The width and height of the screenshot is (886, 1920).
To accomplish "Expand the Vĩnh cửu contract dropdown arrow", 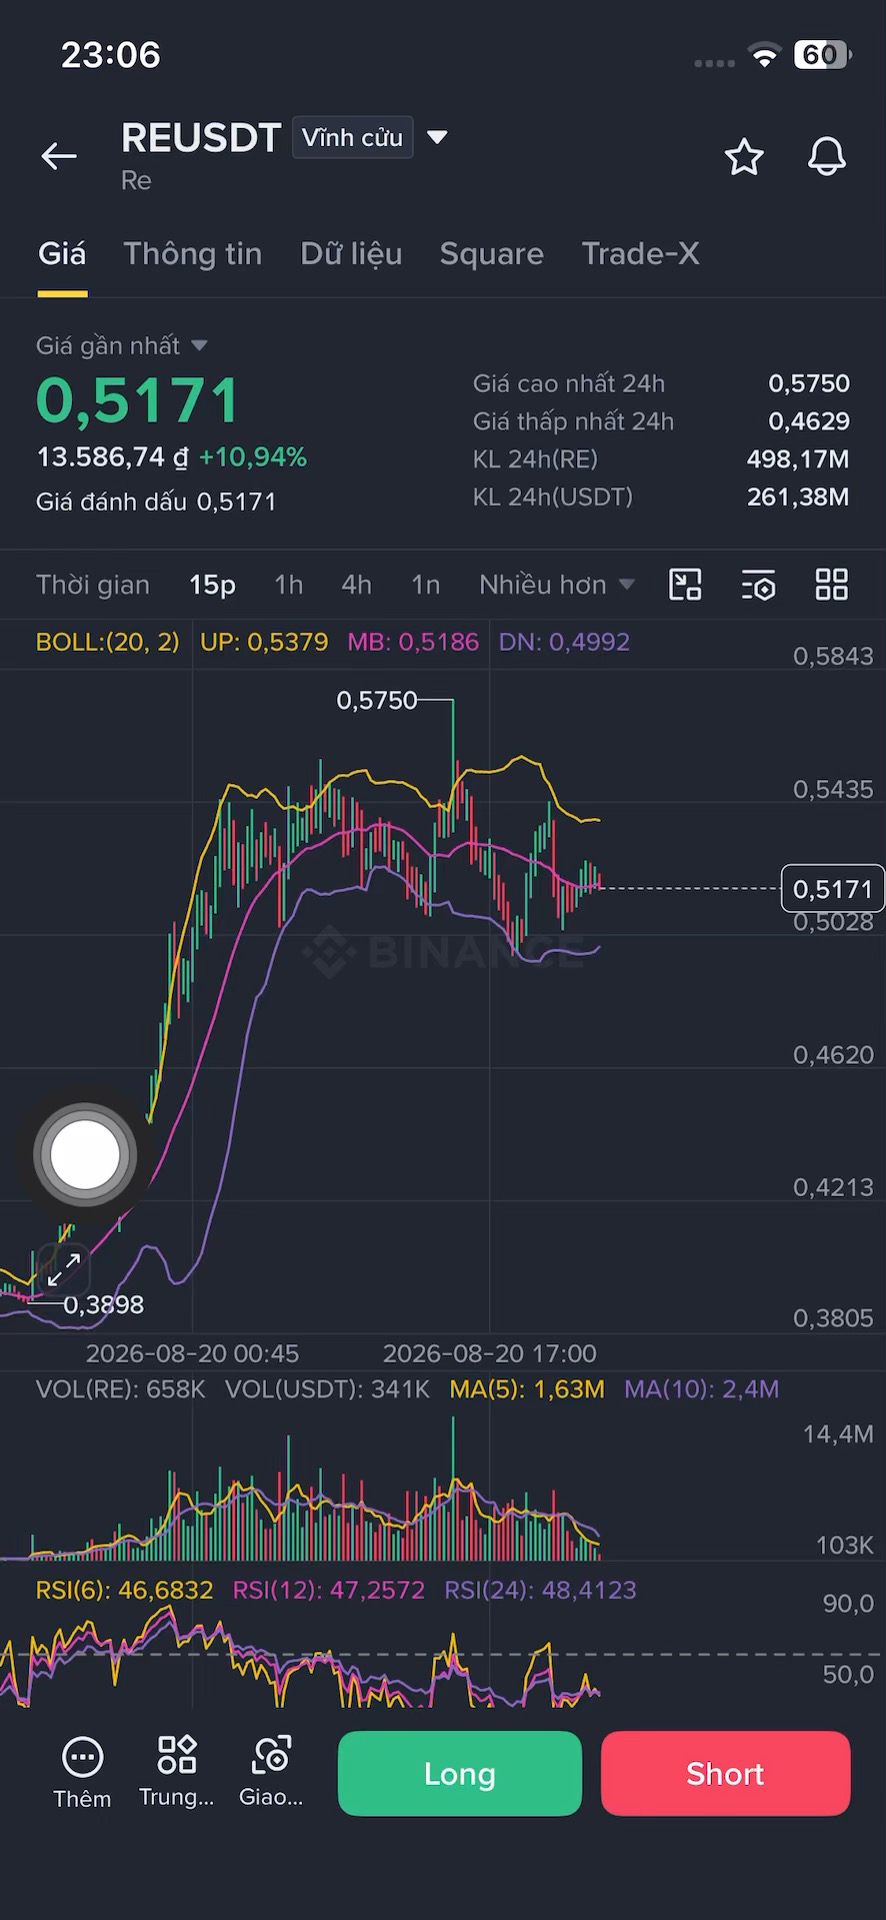I will click(437, 137).
